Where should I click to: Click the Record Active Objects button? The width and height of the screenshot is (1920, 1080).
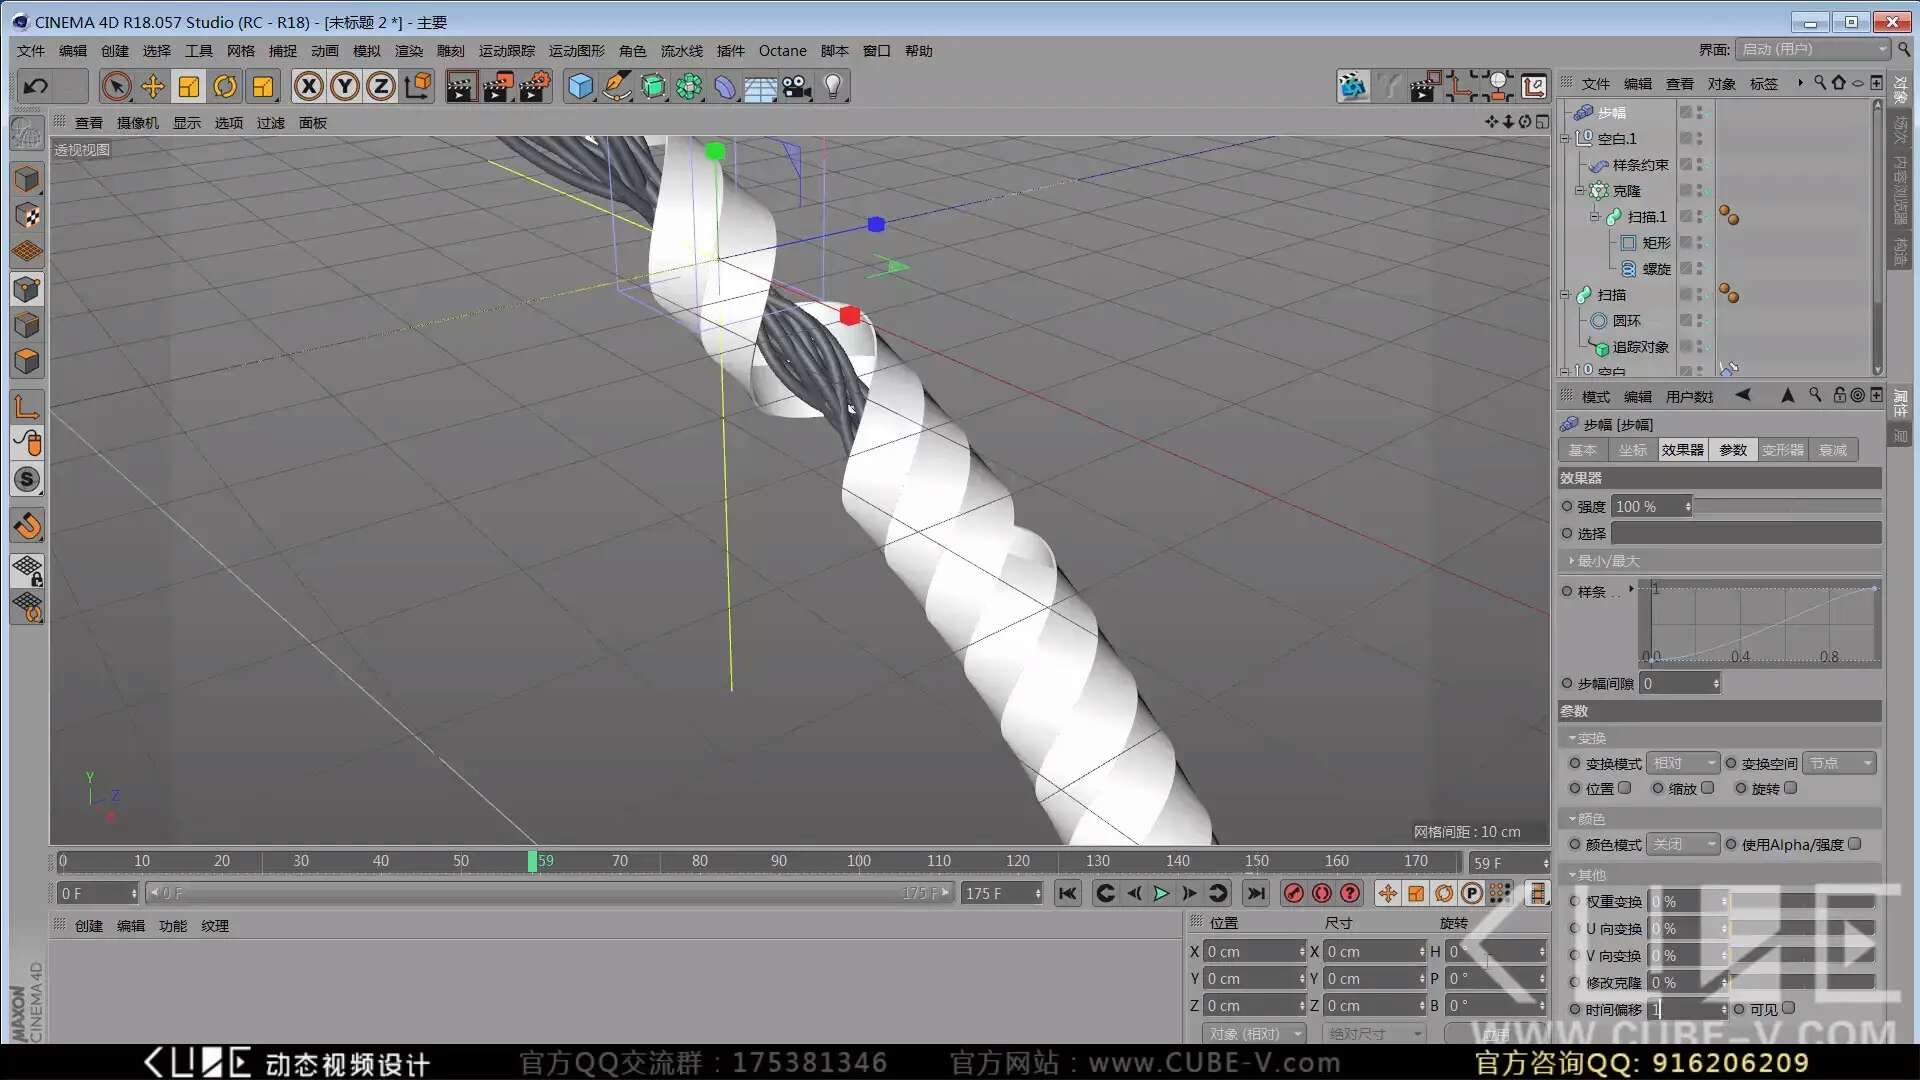pyautogui.click(x=1293, y=893)
